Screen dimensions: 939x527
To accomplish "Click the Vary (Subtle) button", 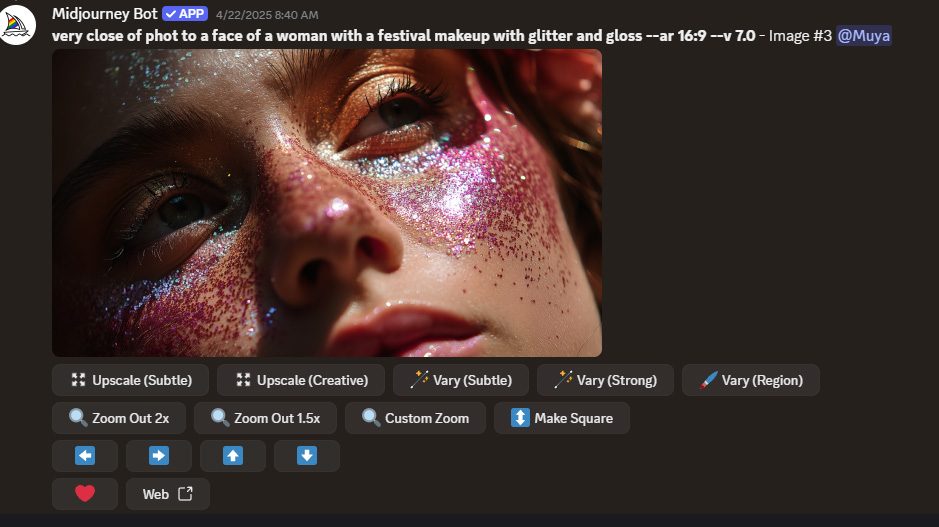I will [x=461, y=380].
